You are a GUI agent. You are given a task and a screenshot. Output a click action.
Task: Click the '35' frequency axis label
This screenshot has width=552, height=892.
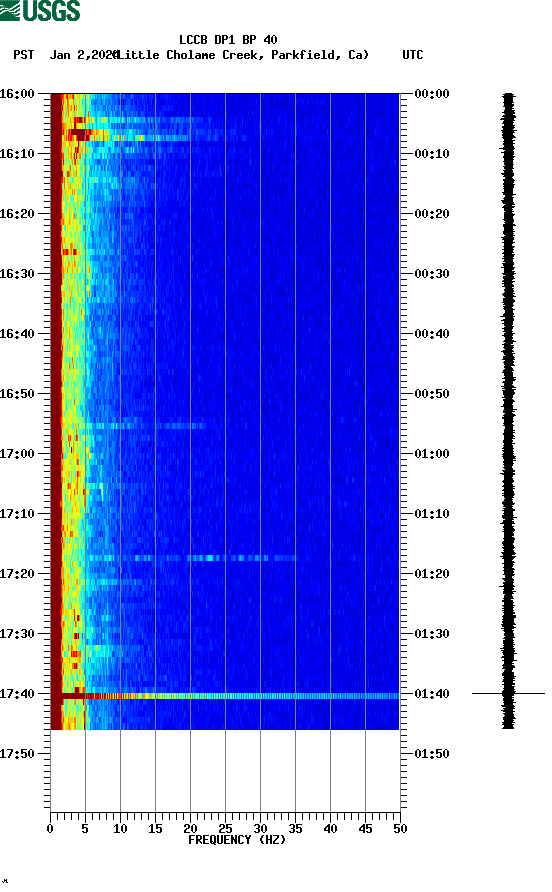click(x=295, y=829)
